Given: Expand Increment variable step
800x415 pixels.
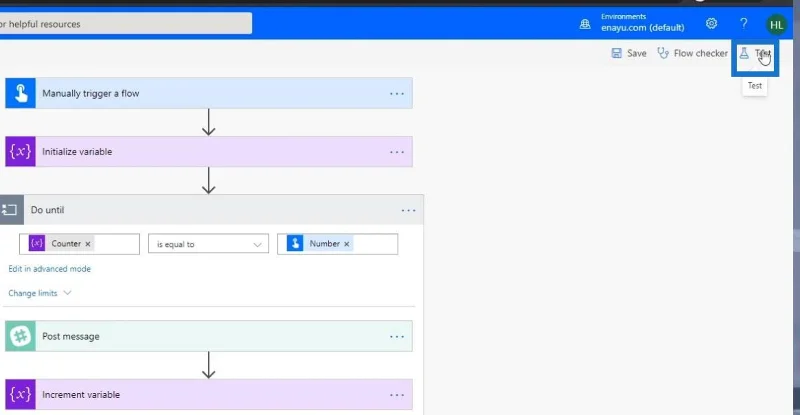Looking at the screenshot, I should [x=209, y=394].
